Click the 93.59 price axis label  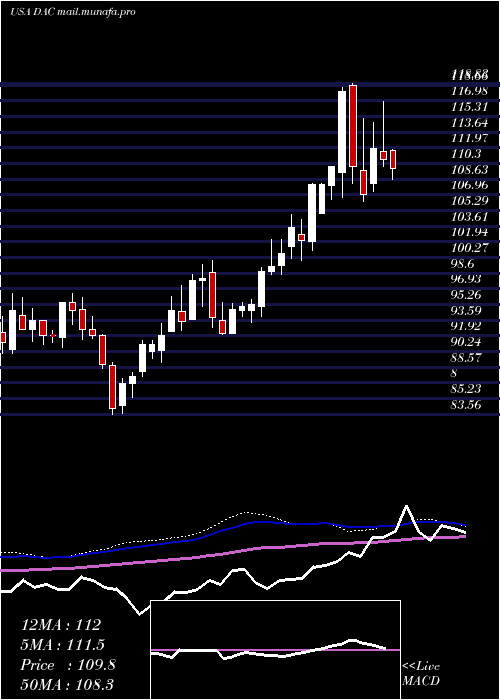[467, 310]
